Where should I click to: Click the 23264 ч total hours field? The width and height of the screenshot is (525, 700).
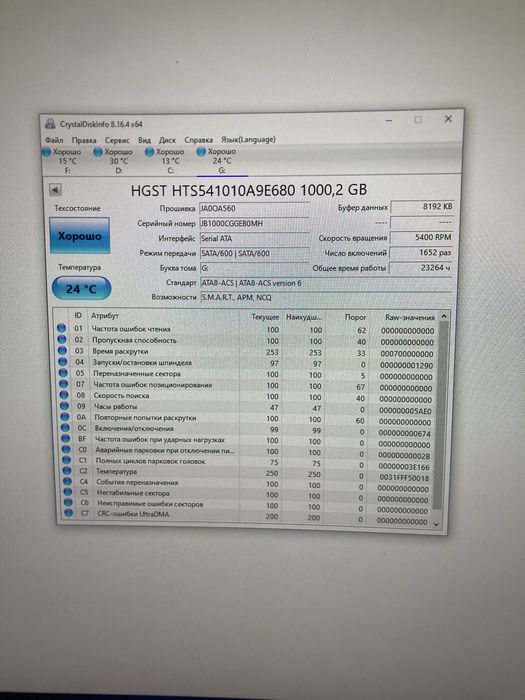click(422, 268)
